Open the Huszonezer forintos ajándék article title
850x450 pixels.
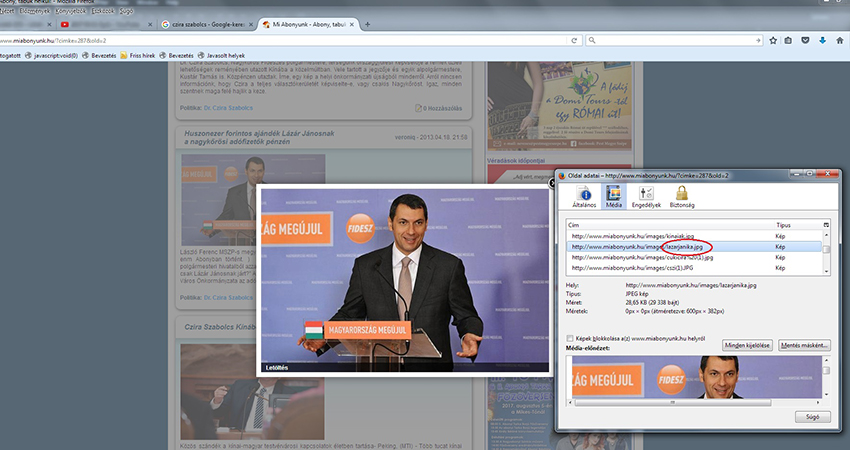[x=259, y=137]
